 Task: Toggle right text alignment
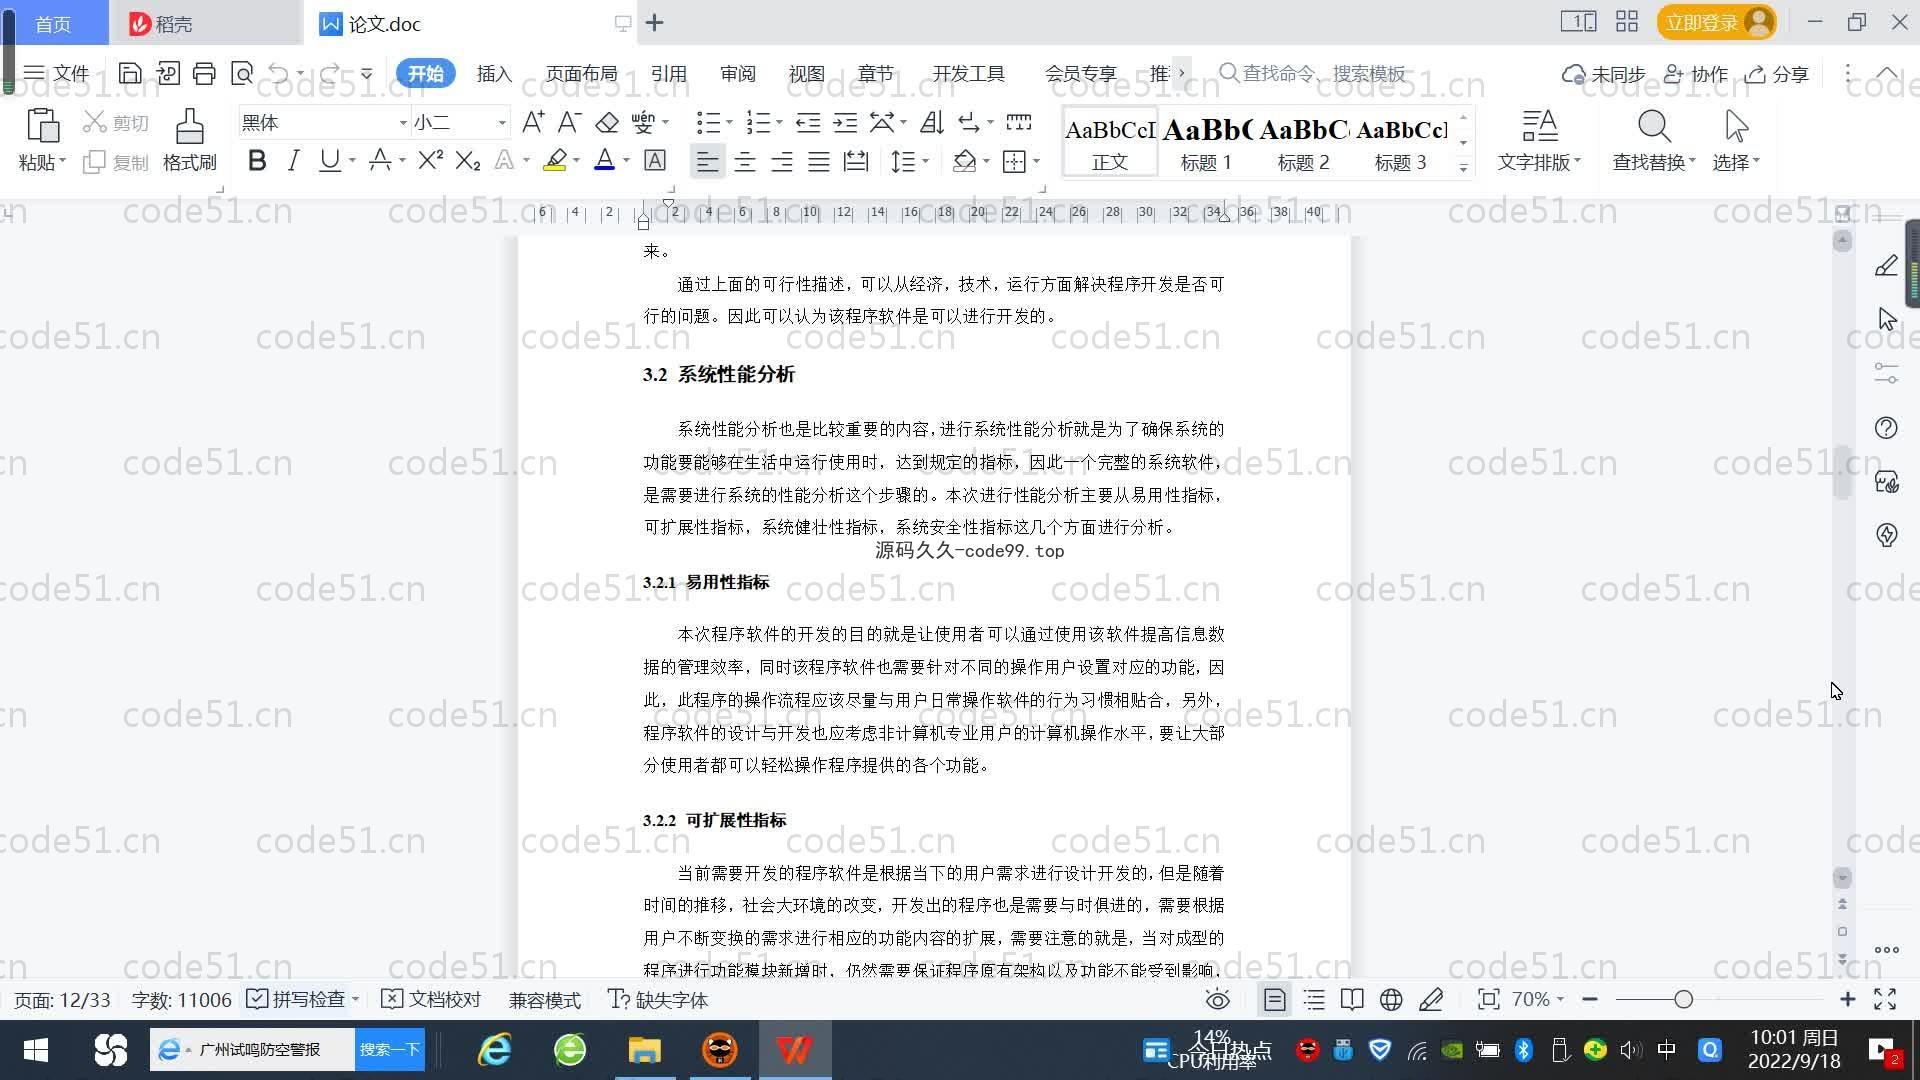pyautogui.click(x=782, y=161)
